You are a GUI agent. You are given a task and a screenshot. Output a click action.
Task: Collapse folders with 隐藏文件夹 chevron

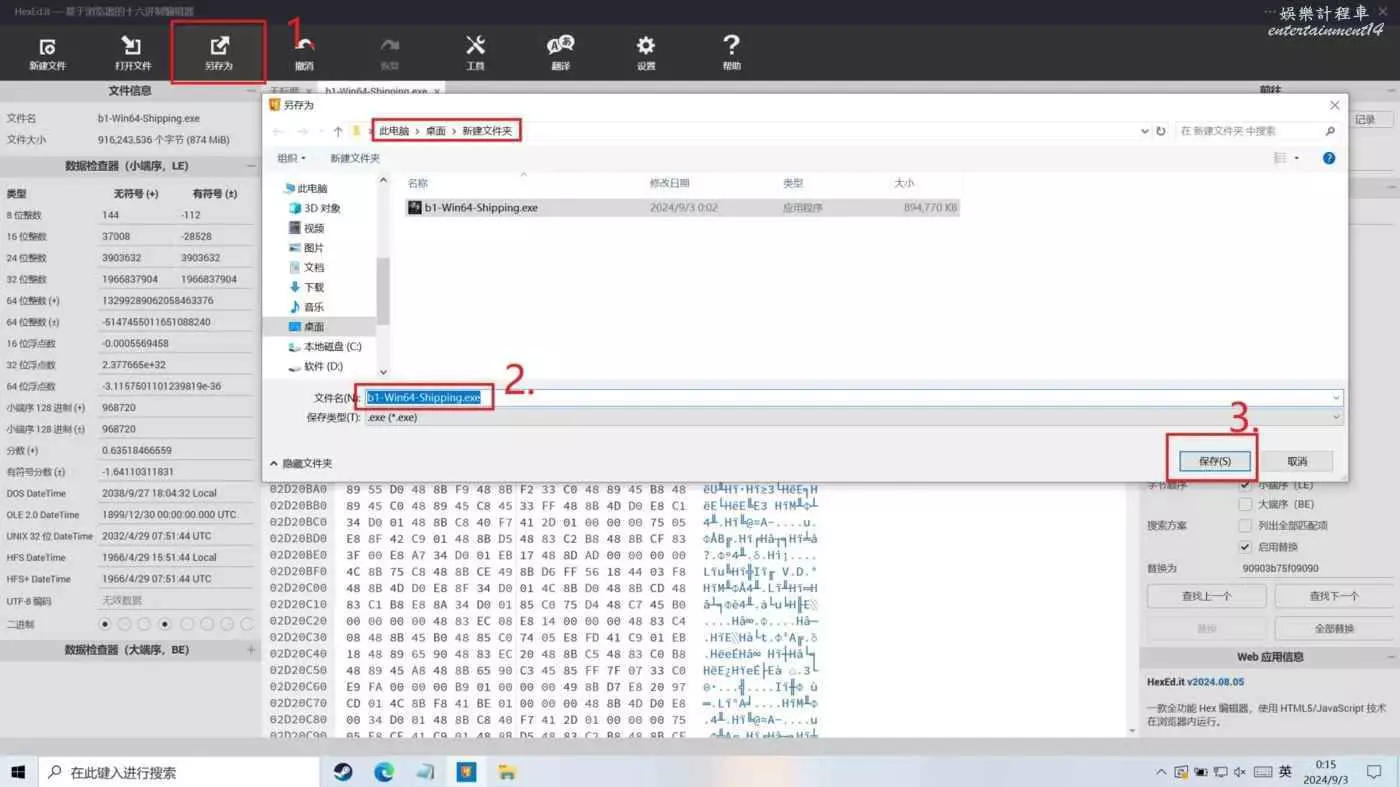click(x=274, y=464)
